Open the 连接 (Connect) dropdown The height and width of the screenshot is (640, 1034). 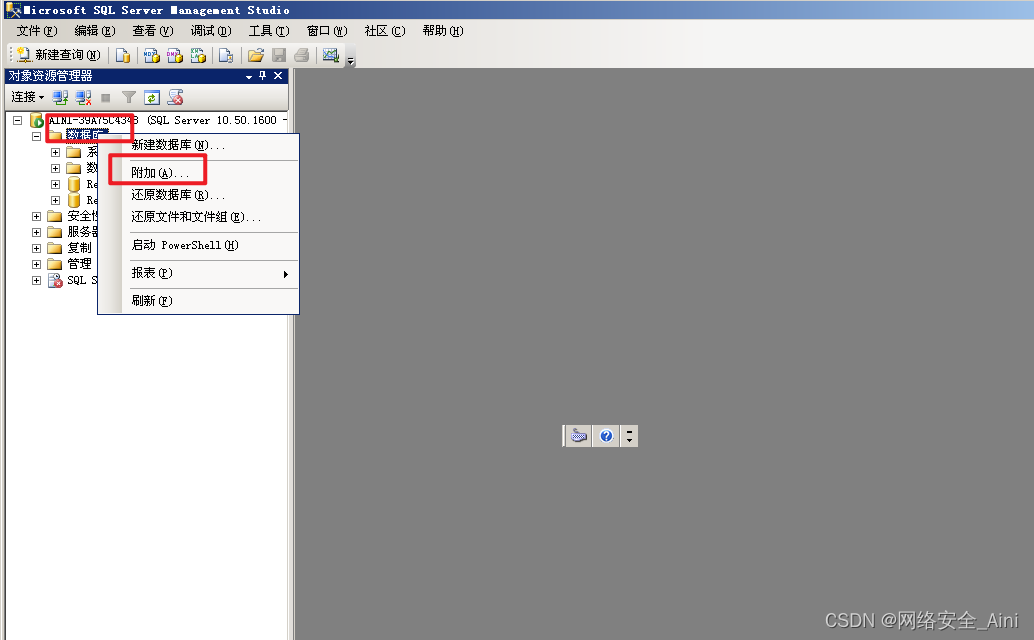pos(28,98)
